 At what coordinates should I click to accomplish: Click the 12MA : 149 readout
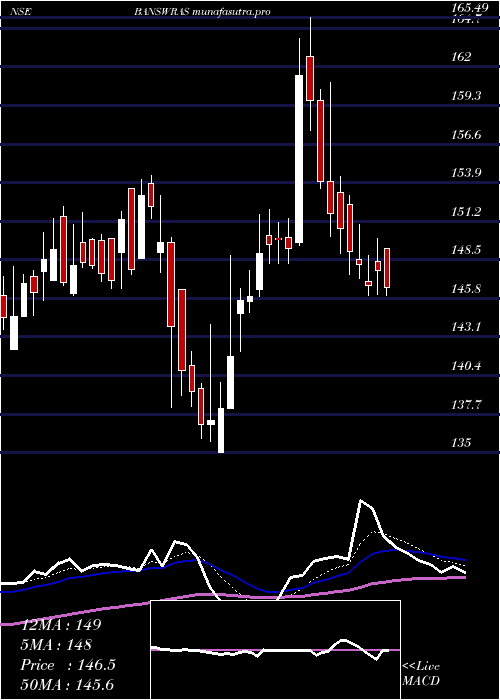click(61, 625)
